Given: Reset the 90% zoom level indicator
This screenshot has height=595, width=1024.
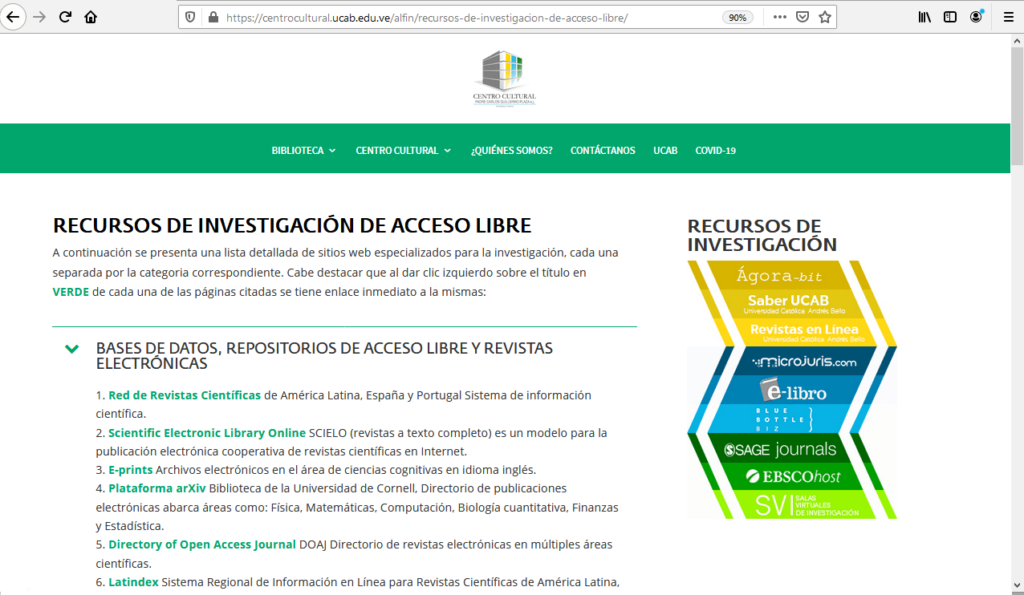Looking at the screenshot, I should click(737, 17).
